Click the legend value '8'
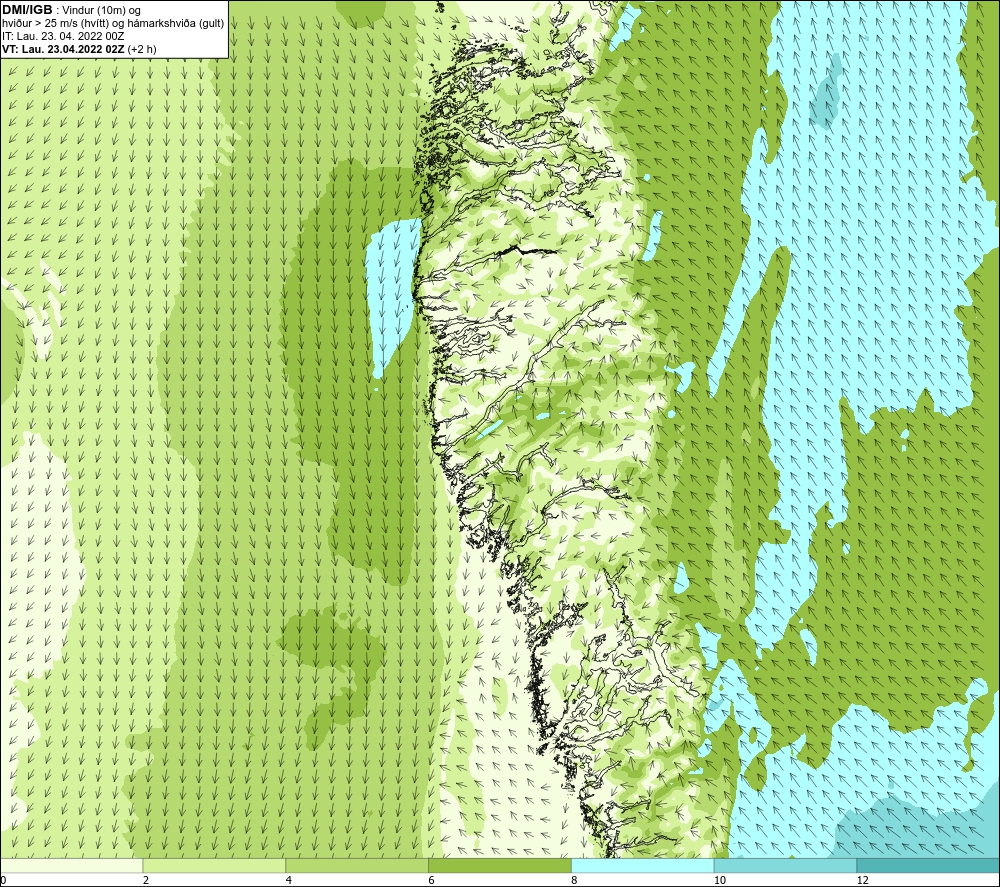The width and height of the screenshot is (1000, 887). 575,880
